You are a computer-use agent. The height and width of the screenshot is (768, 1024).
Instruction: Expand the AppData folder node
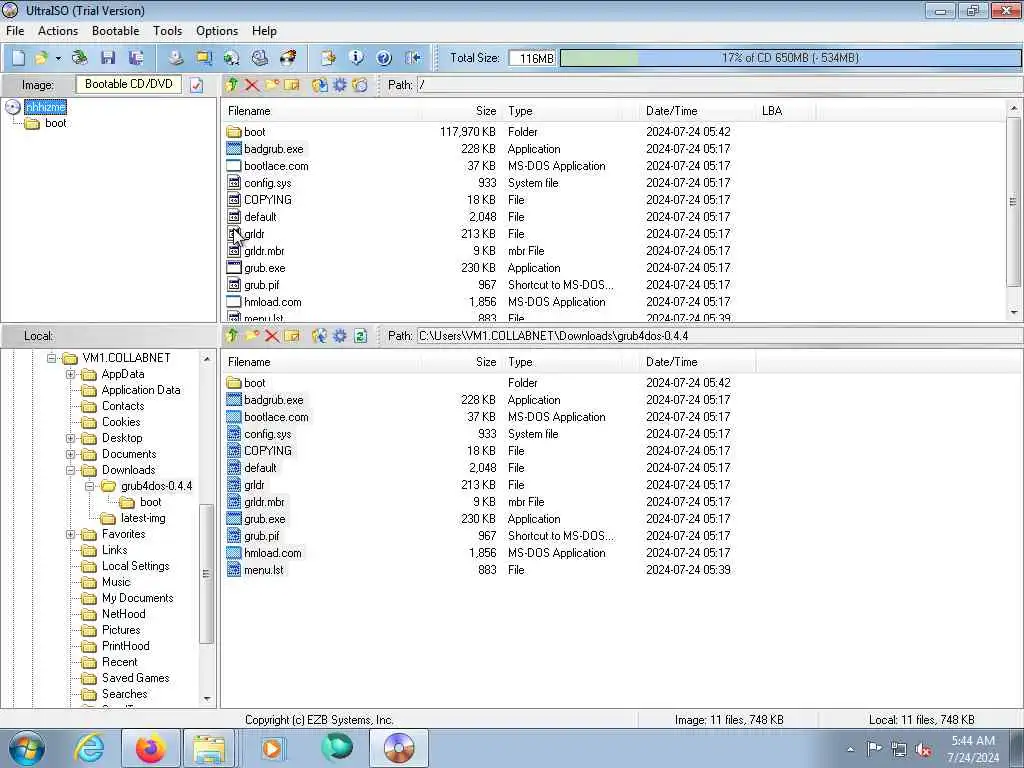[x=71, y=374]
